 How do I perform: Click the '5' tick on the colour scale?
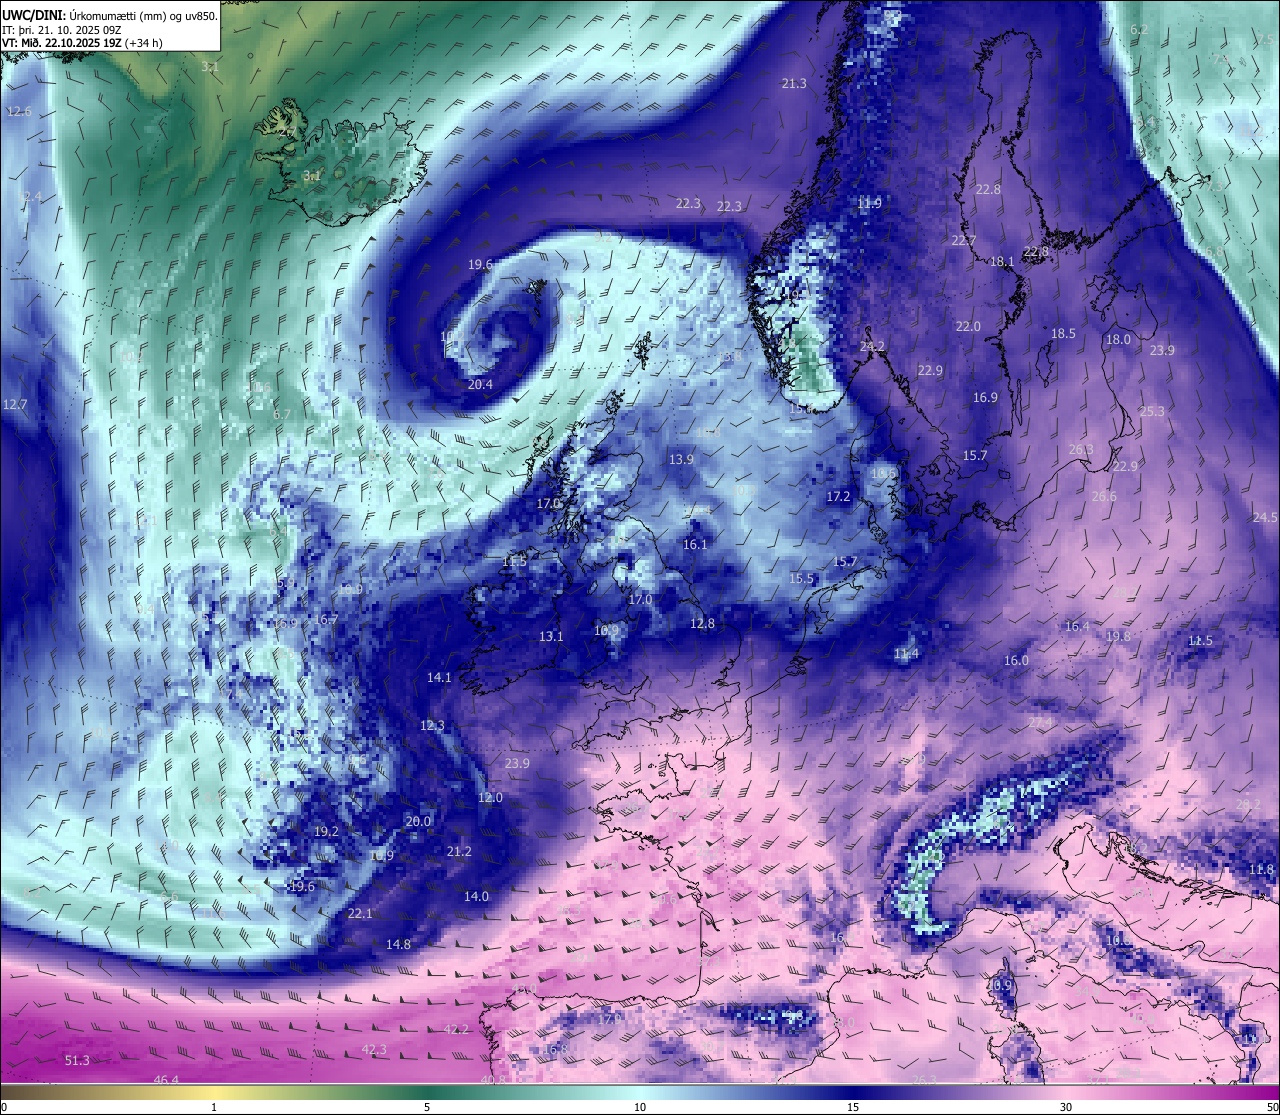click(427, 1107)
